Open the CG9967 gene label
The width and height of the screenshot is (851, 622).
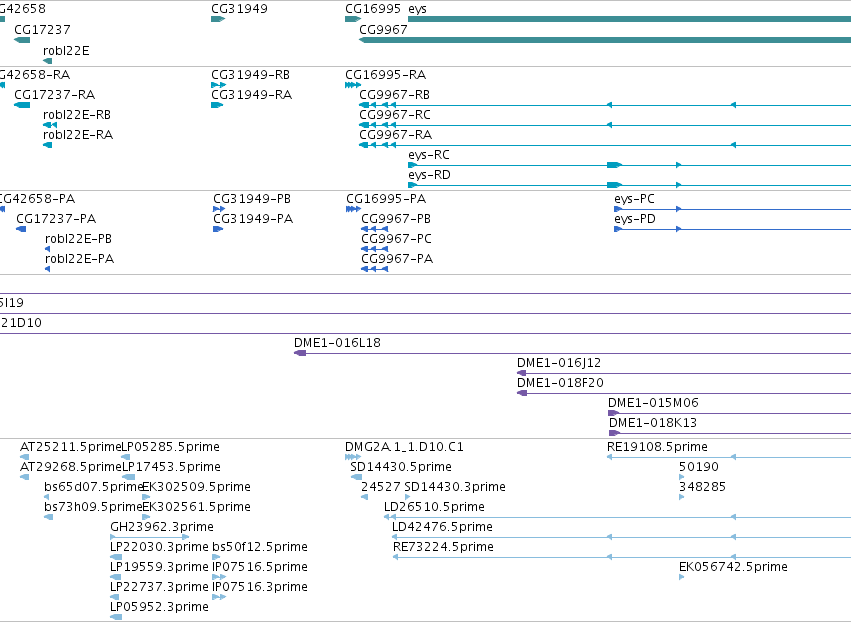[x=383, y=30]
